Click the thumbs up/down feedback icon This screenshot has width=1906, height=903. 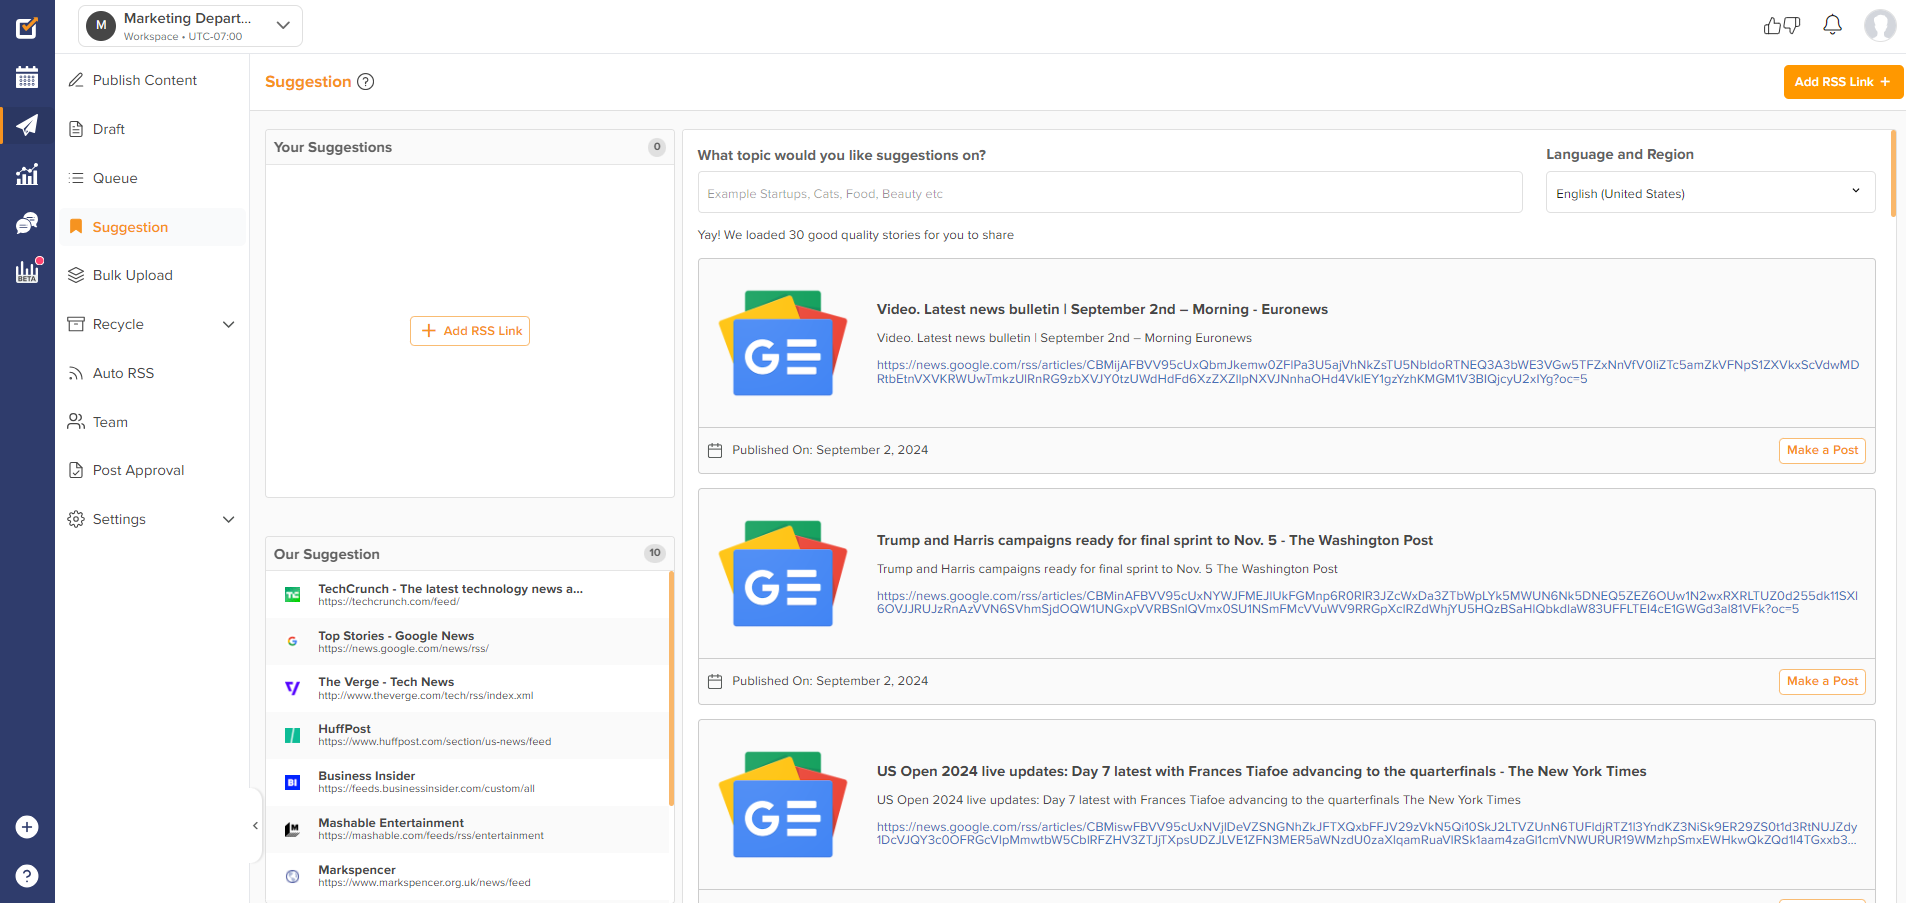click(1782, 26)
